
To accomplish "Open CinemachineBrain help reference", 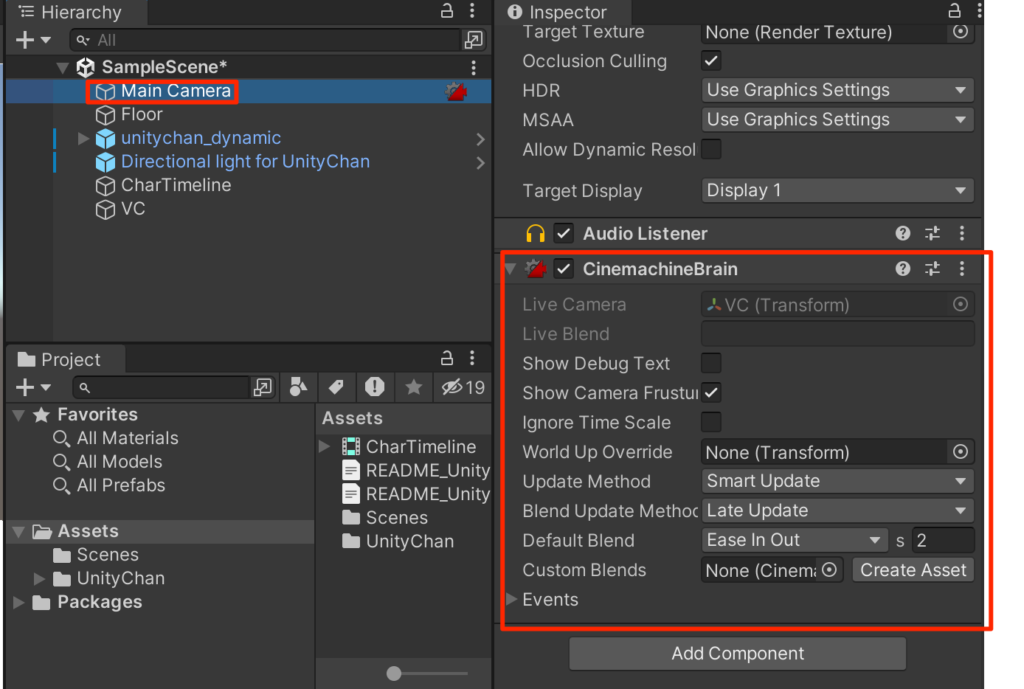I will [903, 268].
